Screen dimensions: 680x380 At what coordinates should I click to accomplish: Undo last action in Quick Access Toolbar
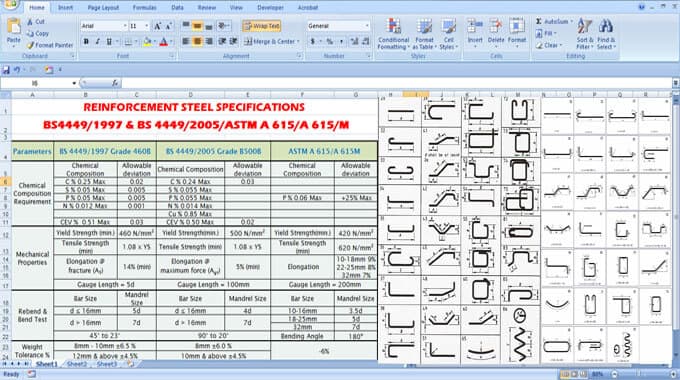(17, 70)
